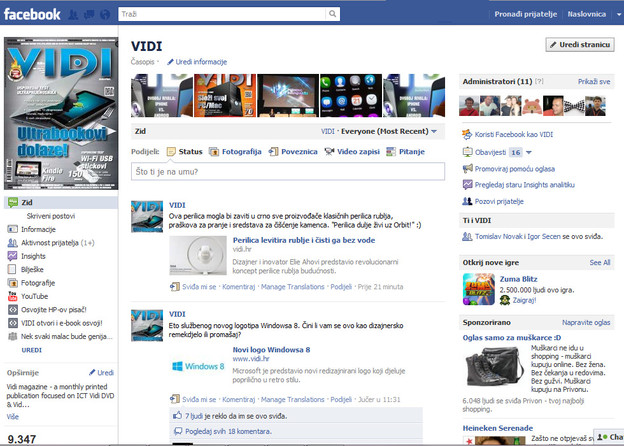Open friend requests icon in top bar
Image resolution: width=624 pixels, height=446 pixels.
(73, 15)
